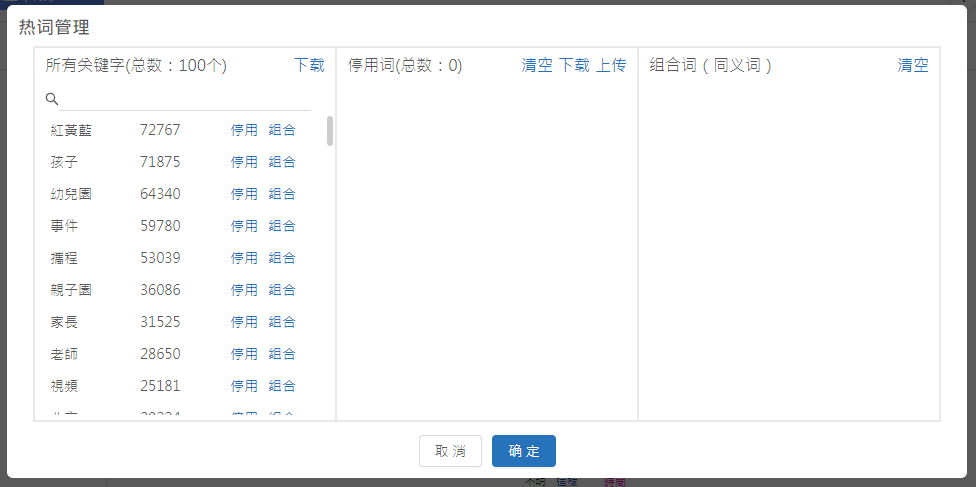Screen dimensions: 976x487
Task: Combine the keyword 攜程 via 組合
Action: (282, 258)
